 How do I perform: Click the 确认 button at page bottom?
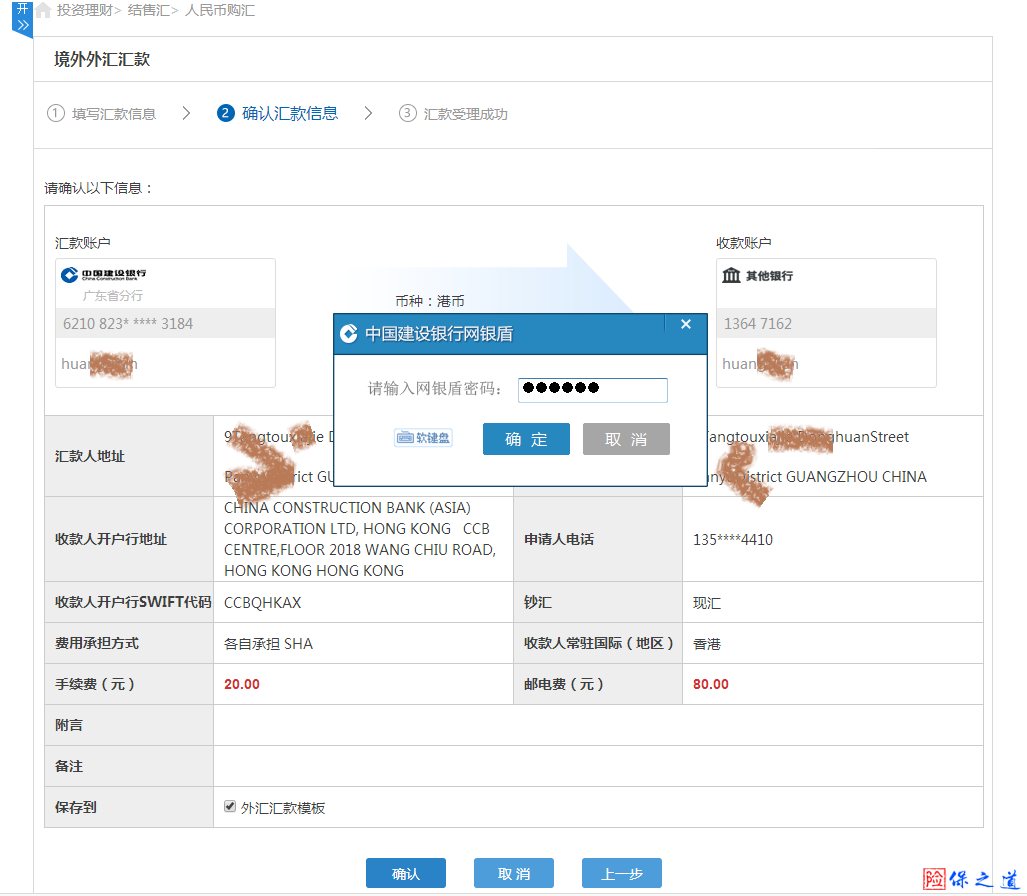click(406, 874)
